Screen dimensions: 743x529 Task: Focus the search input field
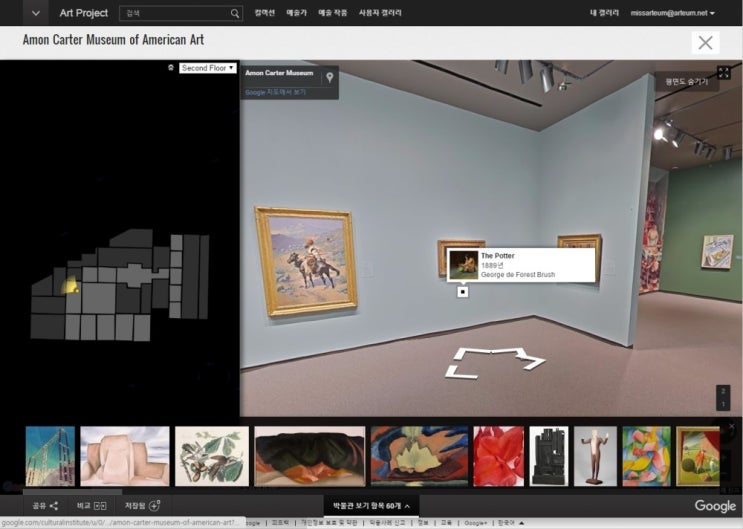pyautogui.click(x=174, y=13)
